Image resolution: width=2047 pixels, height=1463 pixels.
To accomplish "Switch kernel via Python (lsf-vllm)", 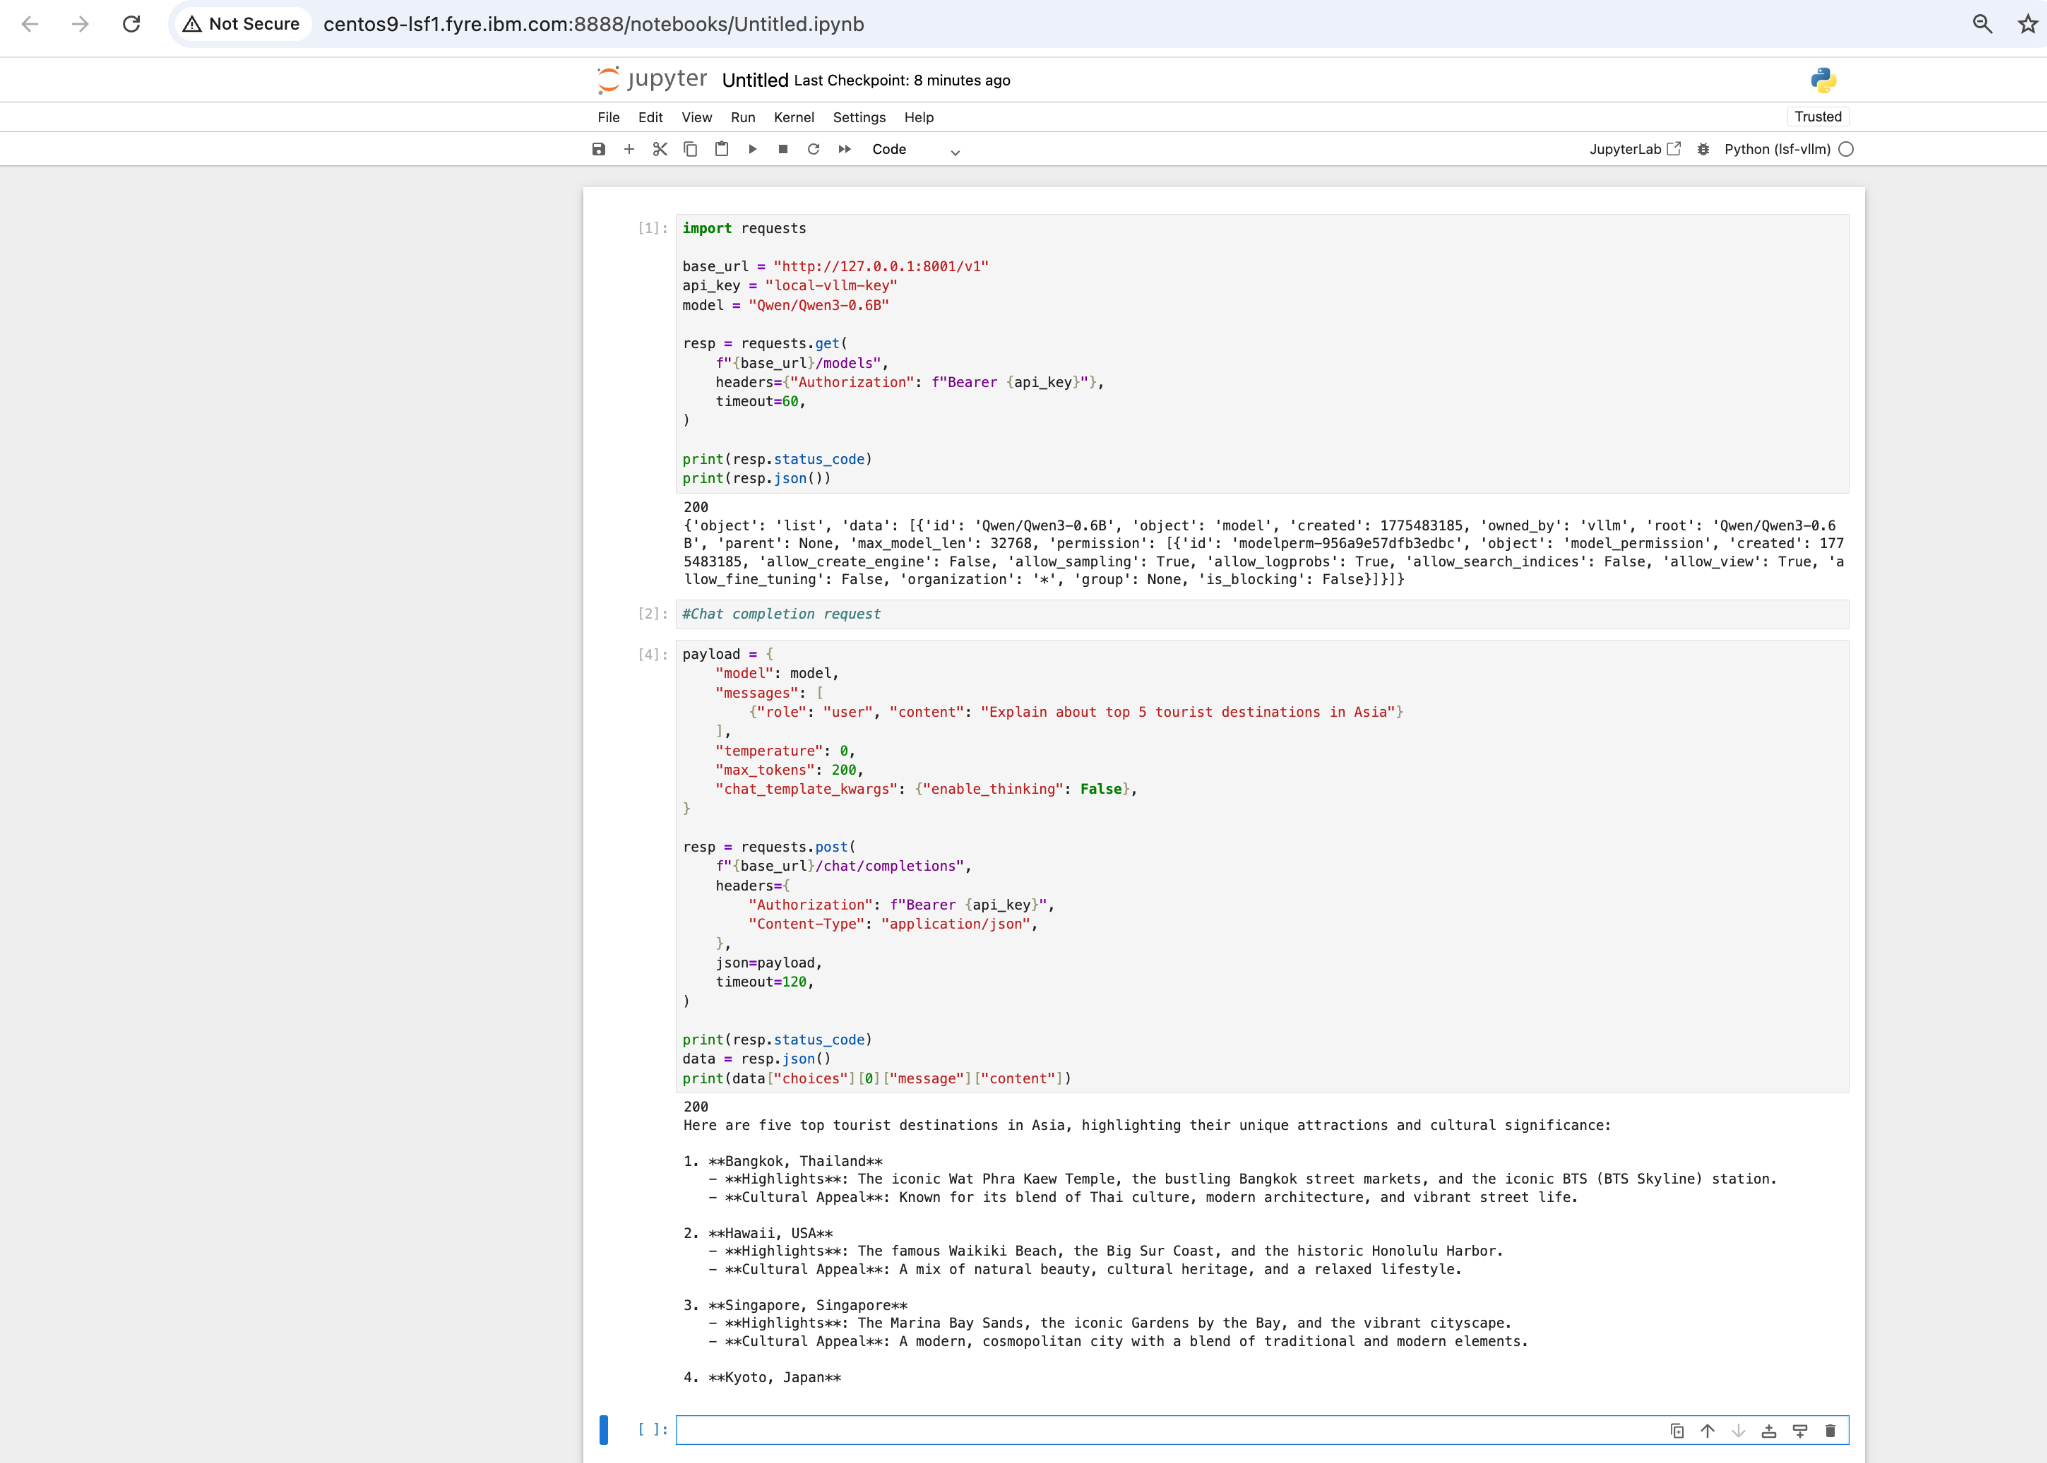I will (x=1777, y=149).
